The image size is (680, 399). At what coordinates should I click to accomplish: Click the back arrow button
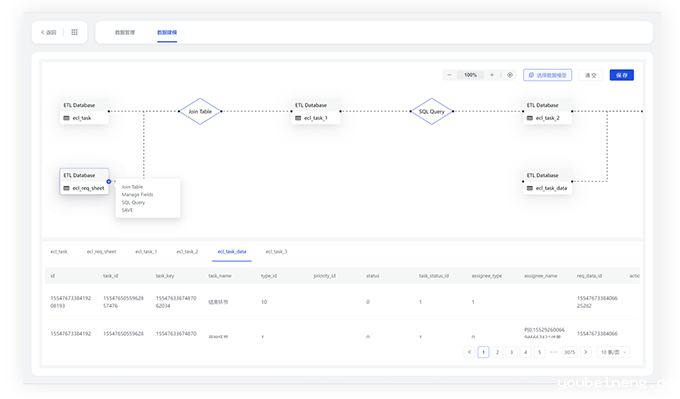pos(49,32)
